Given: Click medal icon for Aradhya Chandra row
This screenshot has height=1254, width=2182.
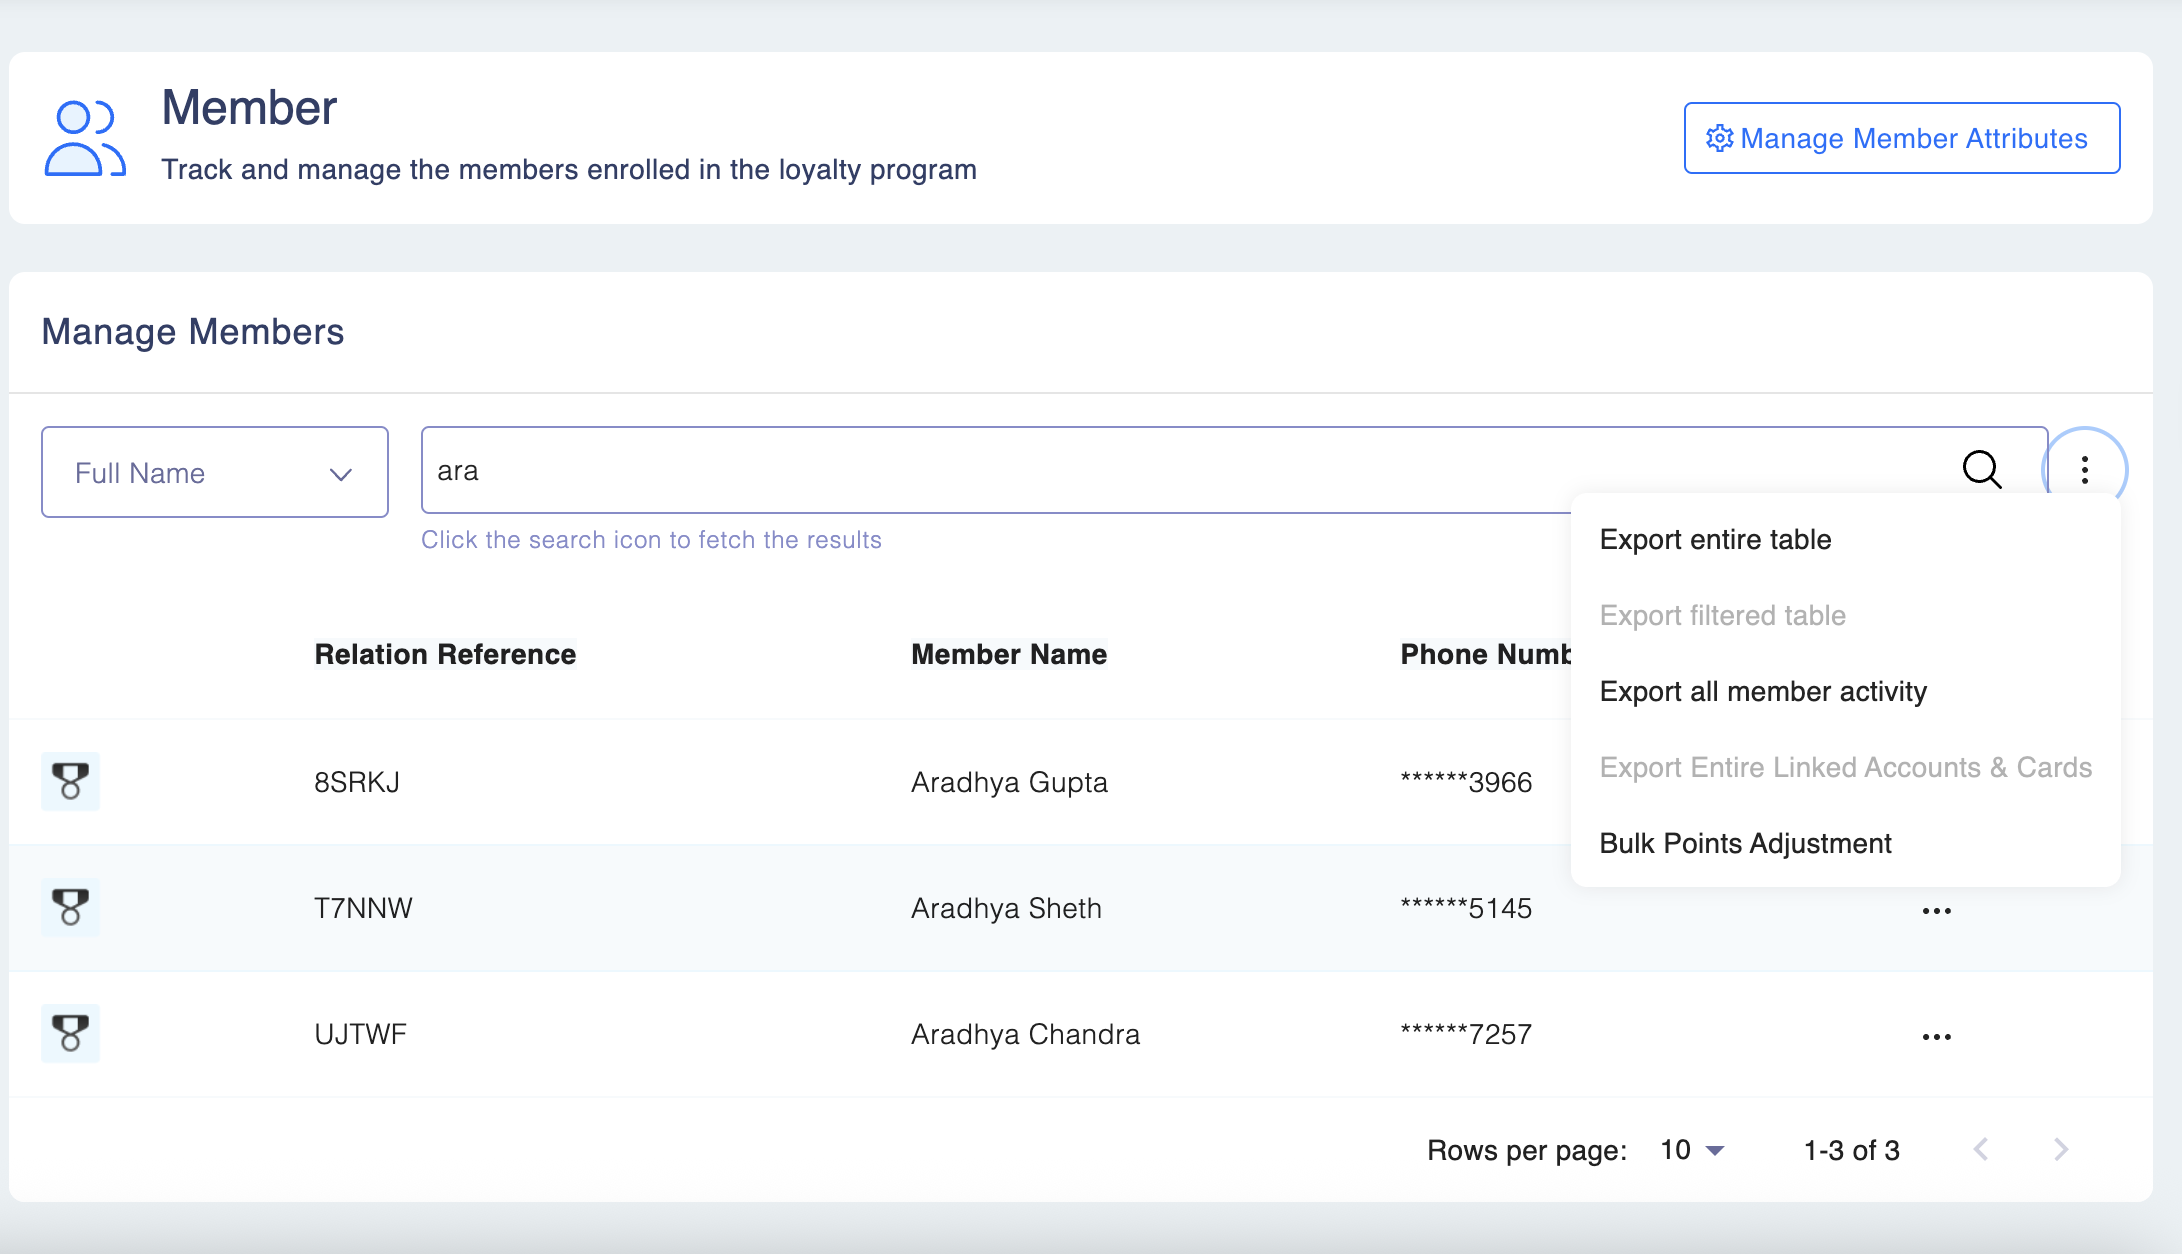Looking at the screenshot, I should pyautogui.click(x=70, y=1033).
